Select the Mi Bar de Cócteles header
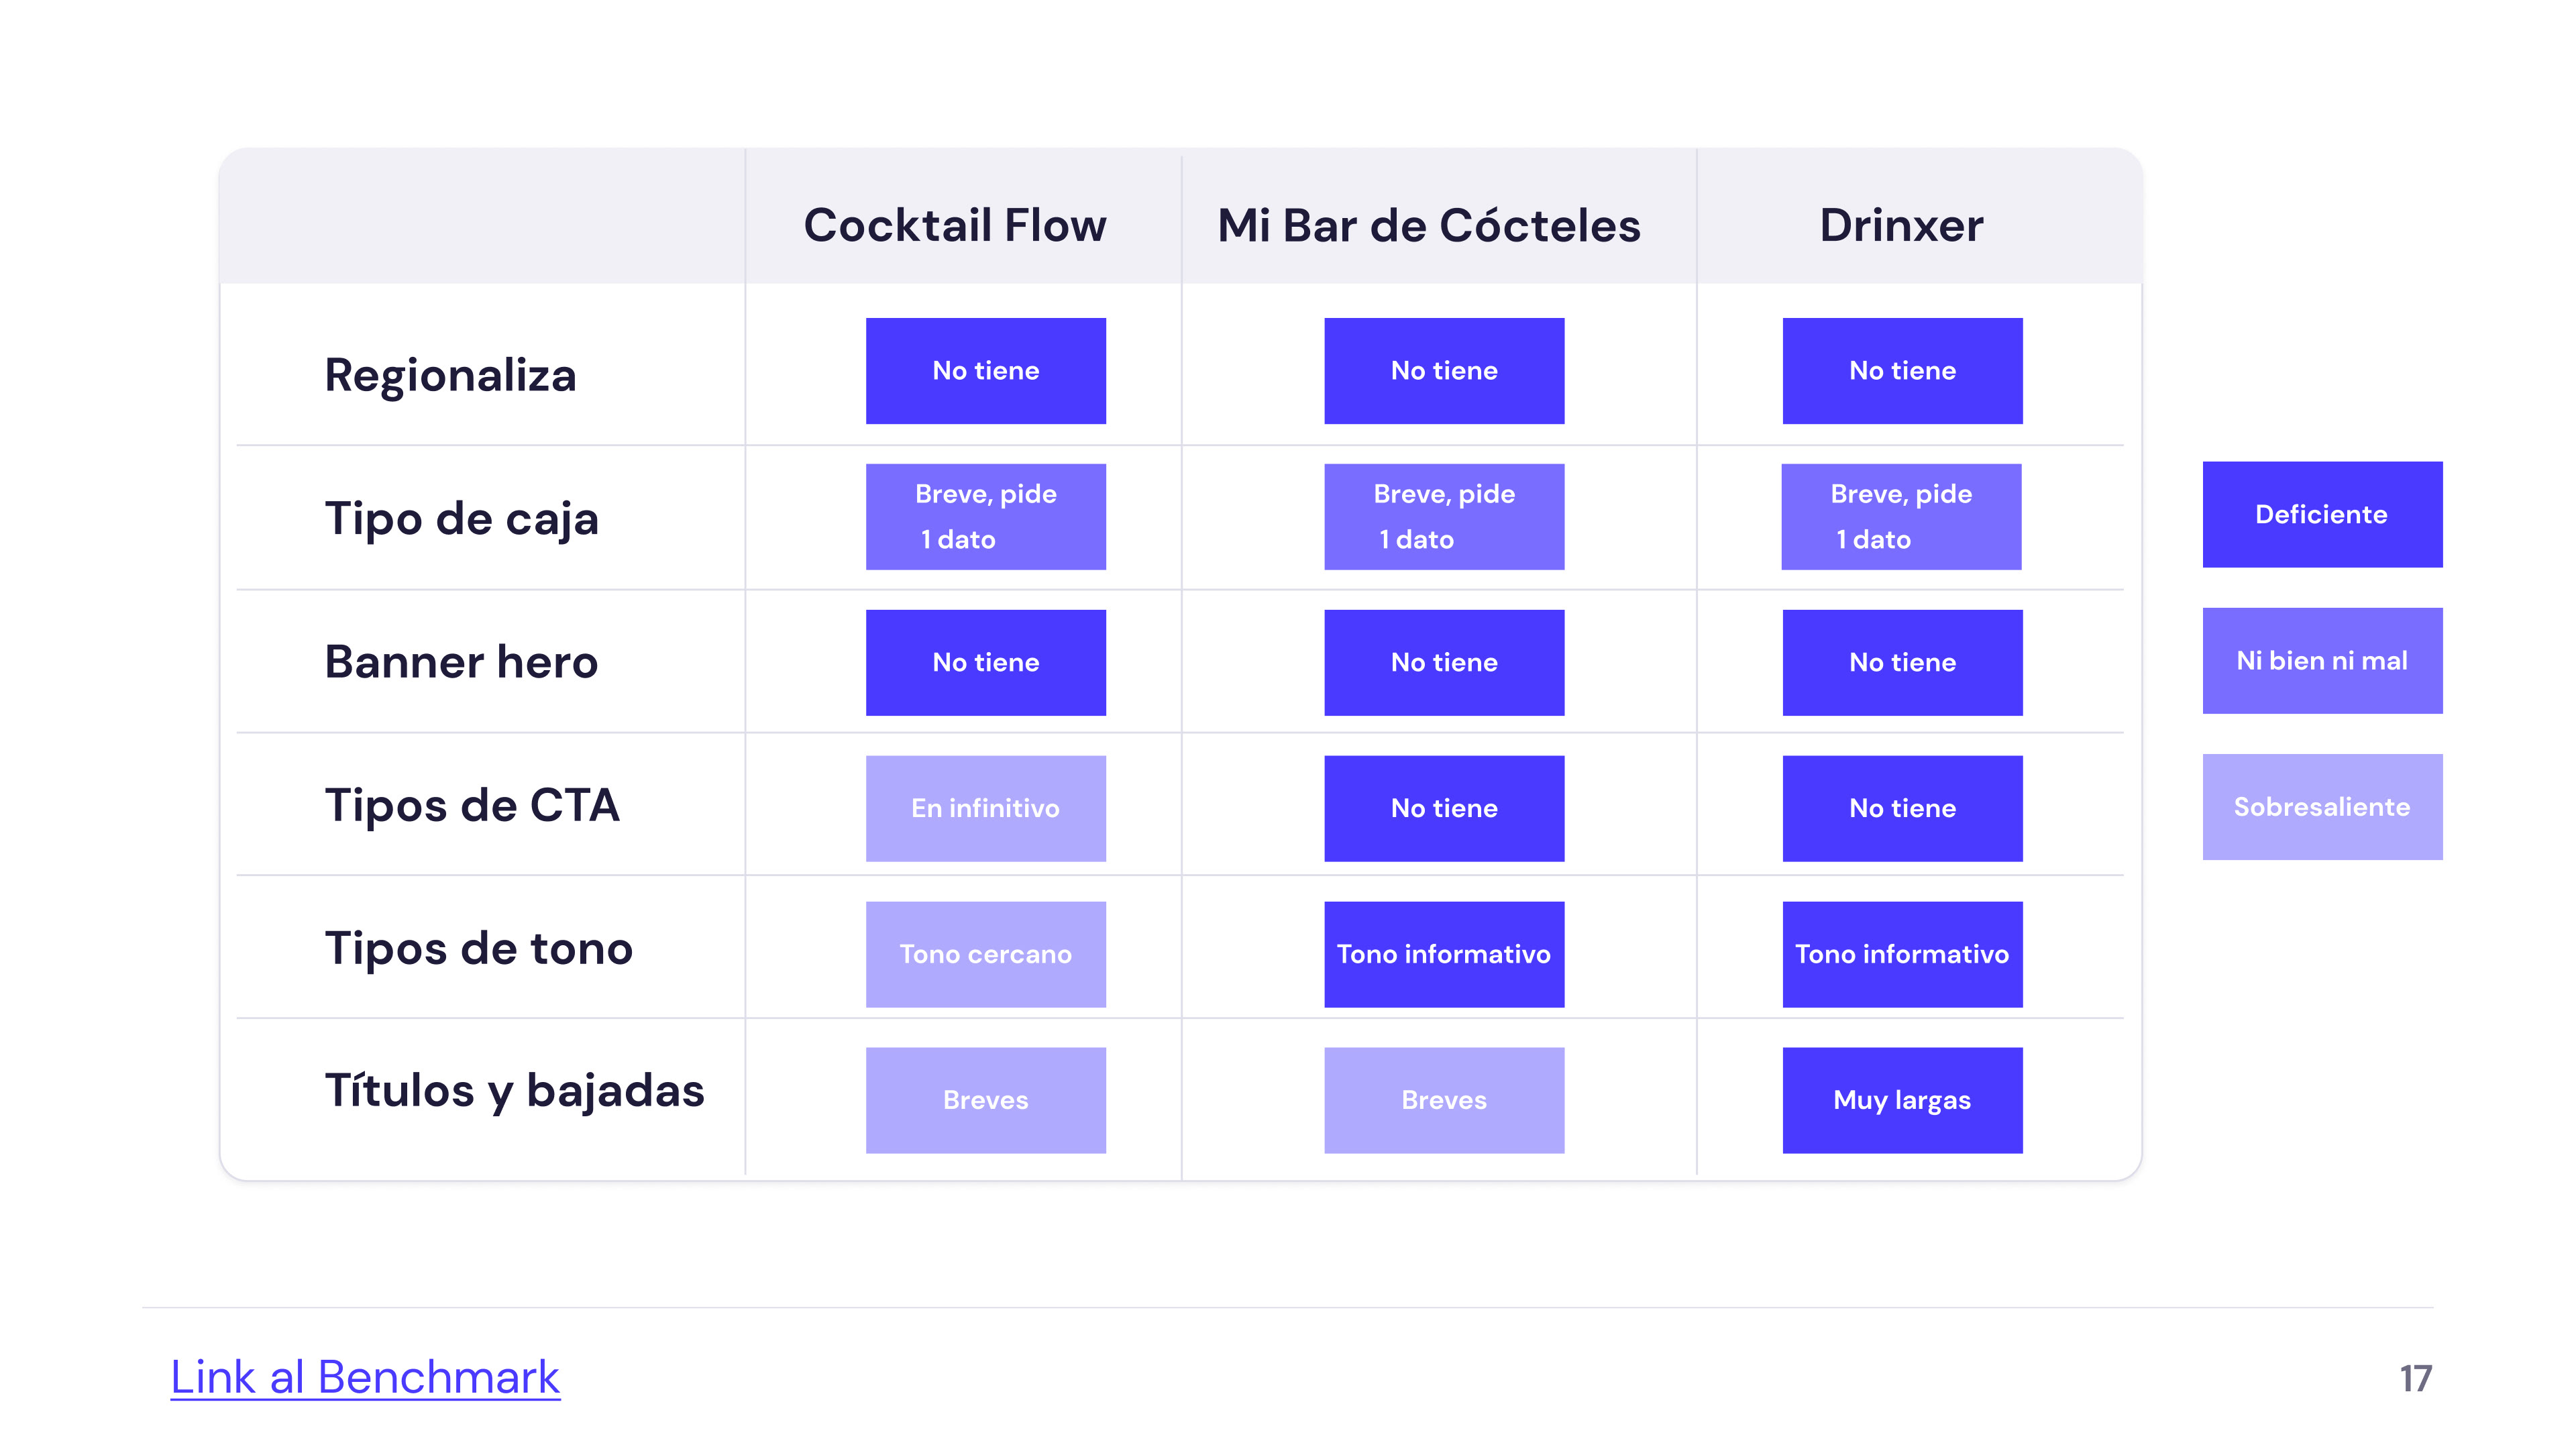The image size is (2576, 1449). [1428, 225]
